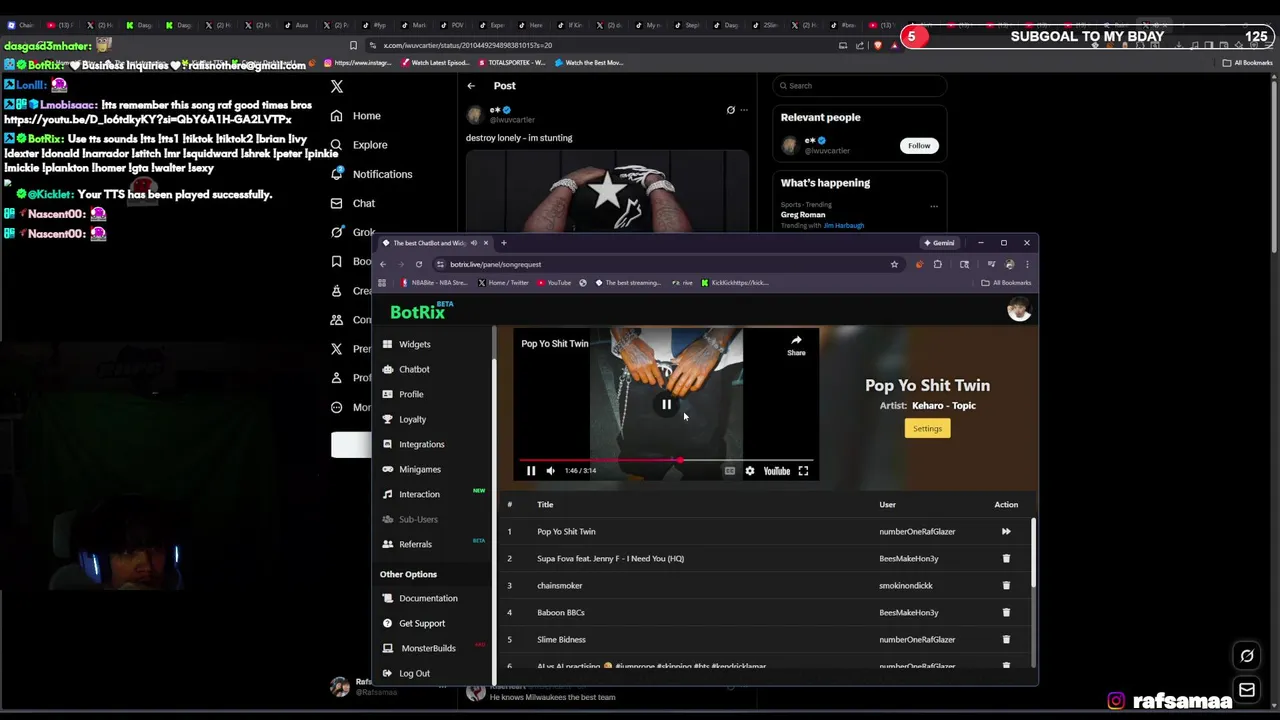Open Loyalty in BotRix sidebar

coord(412,419)
